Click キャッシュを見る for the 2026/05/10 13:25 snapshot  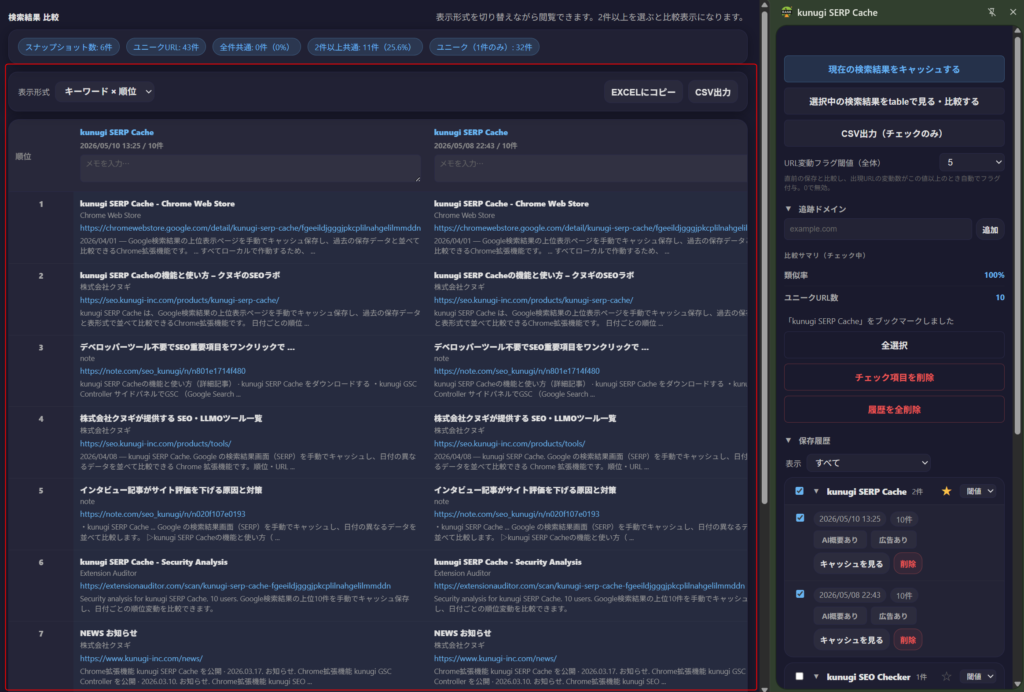[x=851, y=563]
